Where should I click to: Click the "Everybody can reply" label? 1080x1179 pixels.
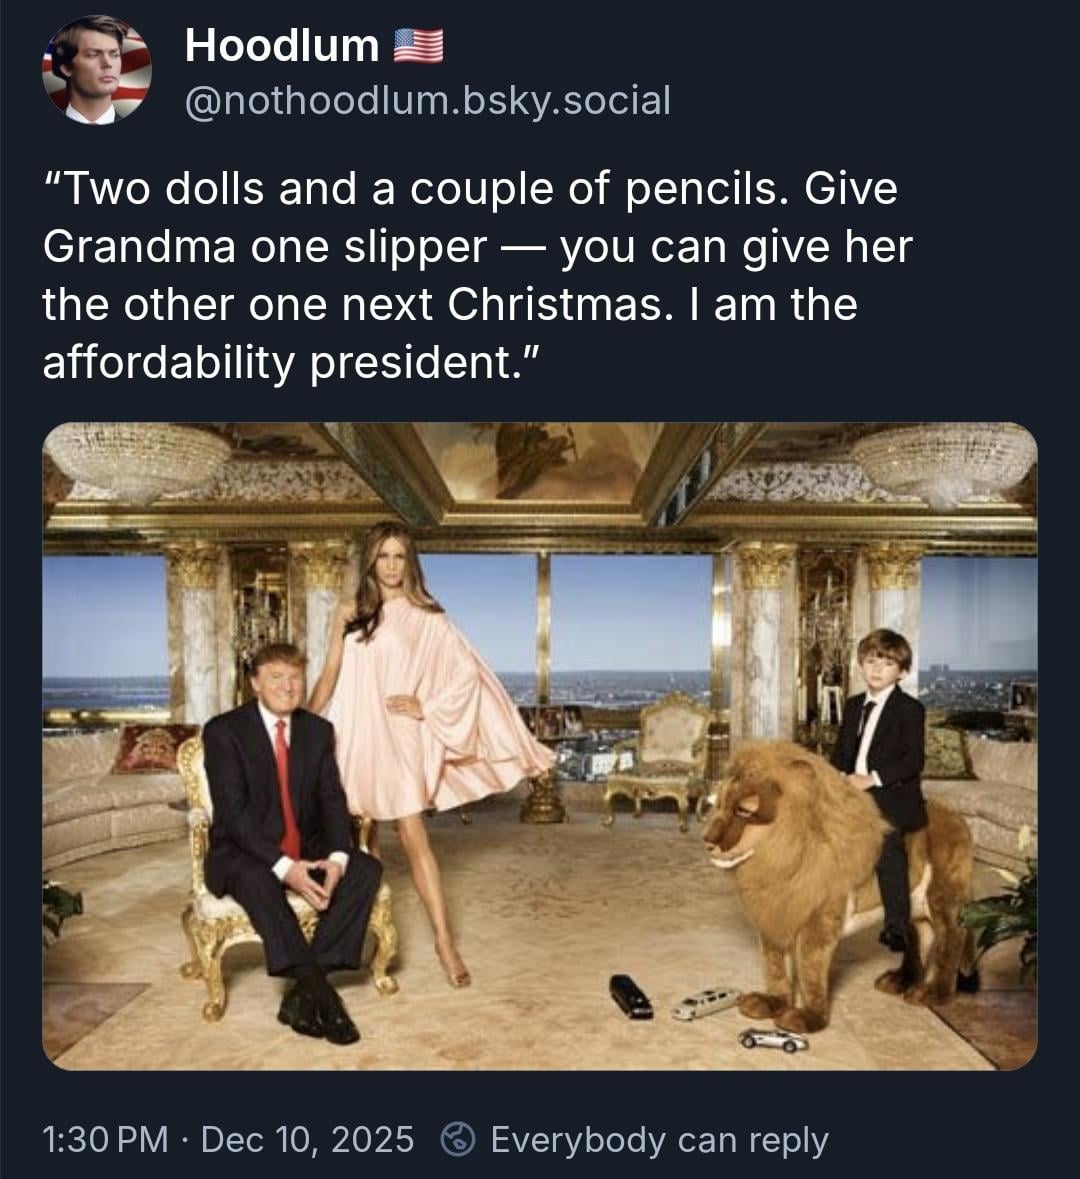point(659,1139)
